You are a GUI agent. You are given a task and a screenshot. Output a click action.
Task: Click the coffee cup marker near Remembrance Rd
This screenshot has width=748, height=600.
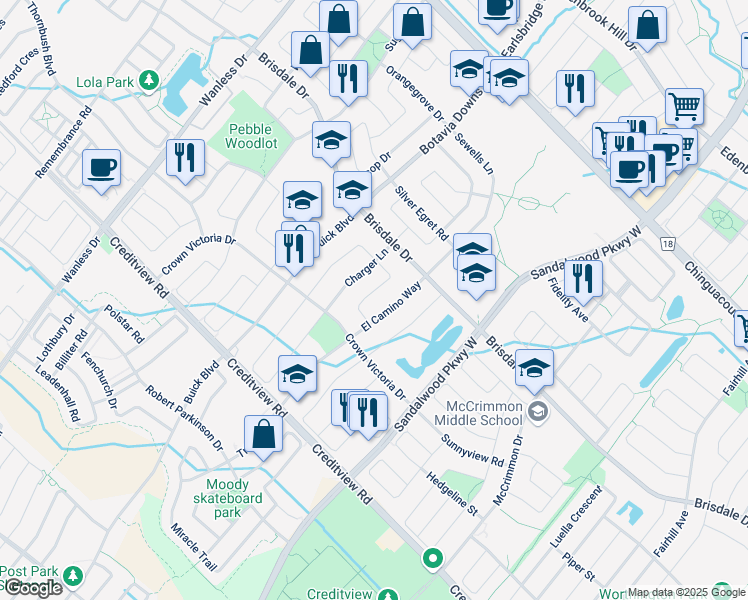(101, 170)
